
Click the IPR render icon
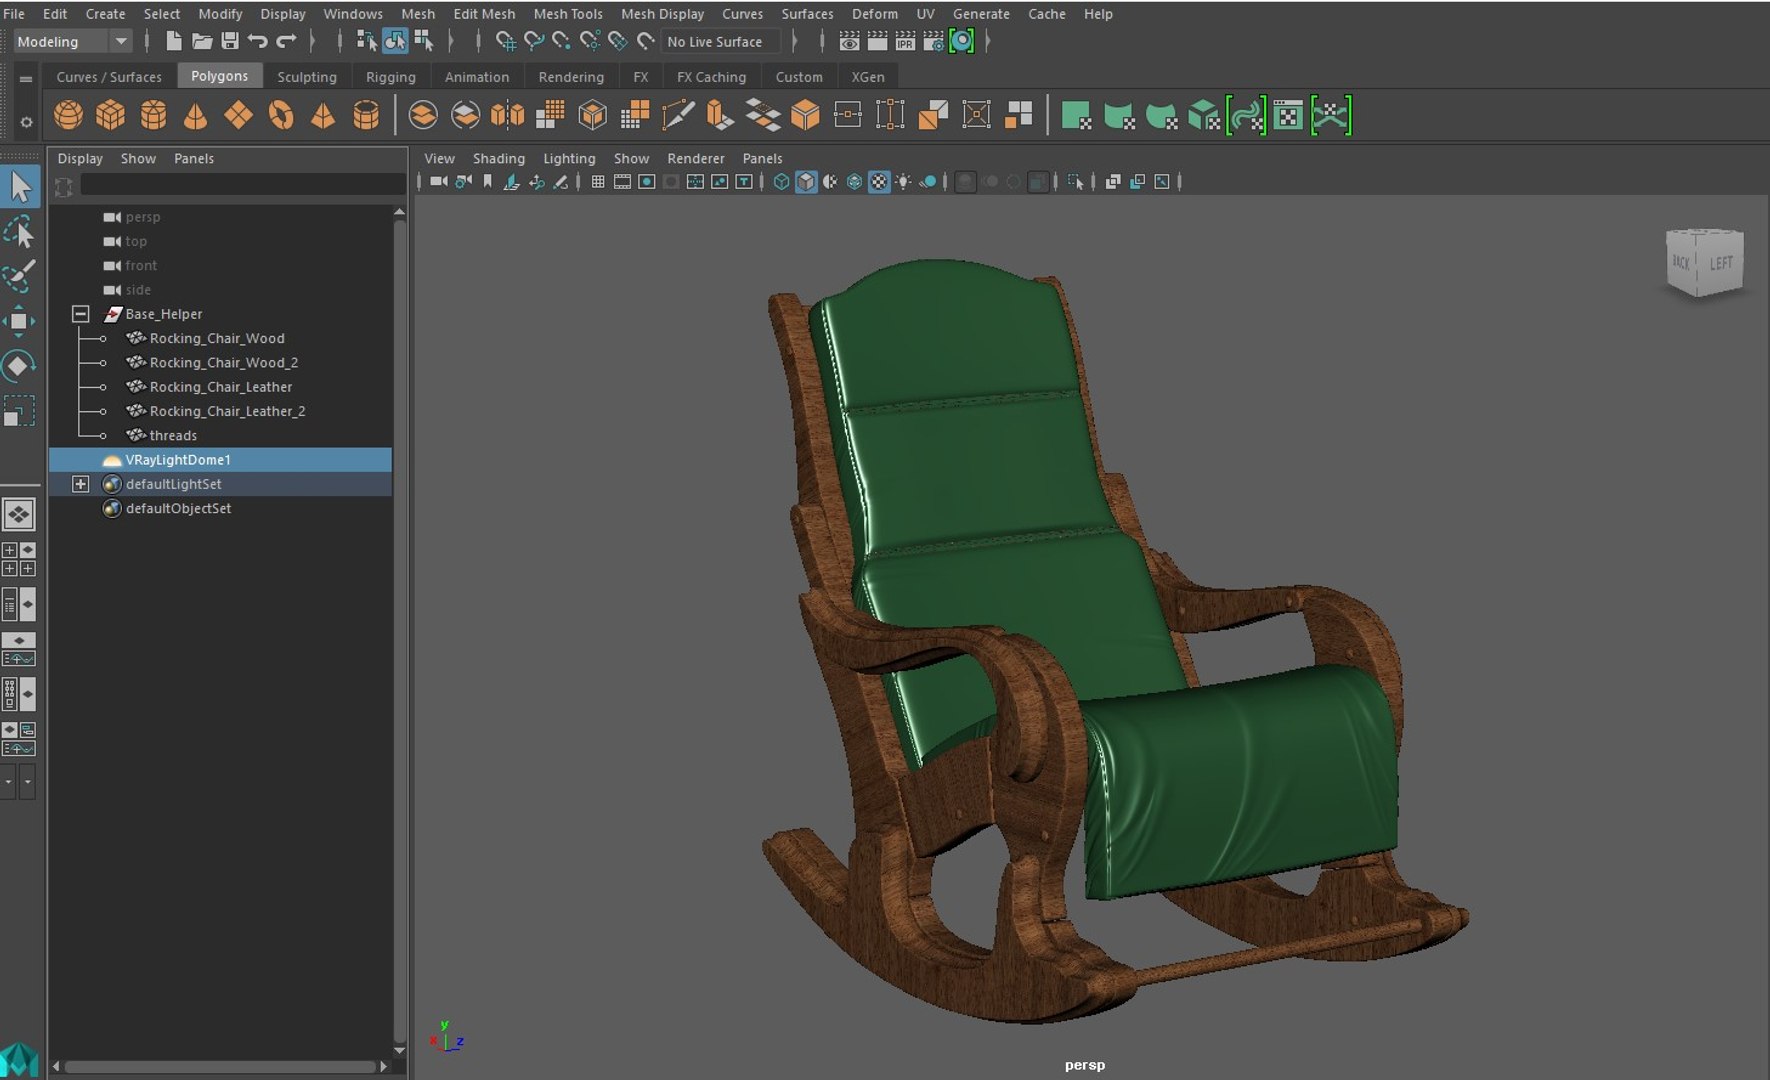[x=905, y=41]
